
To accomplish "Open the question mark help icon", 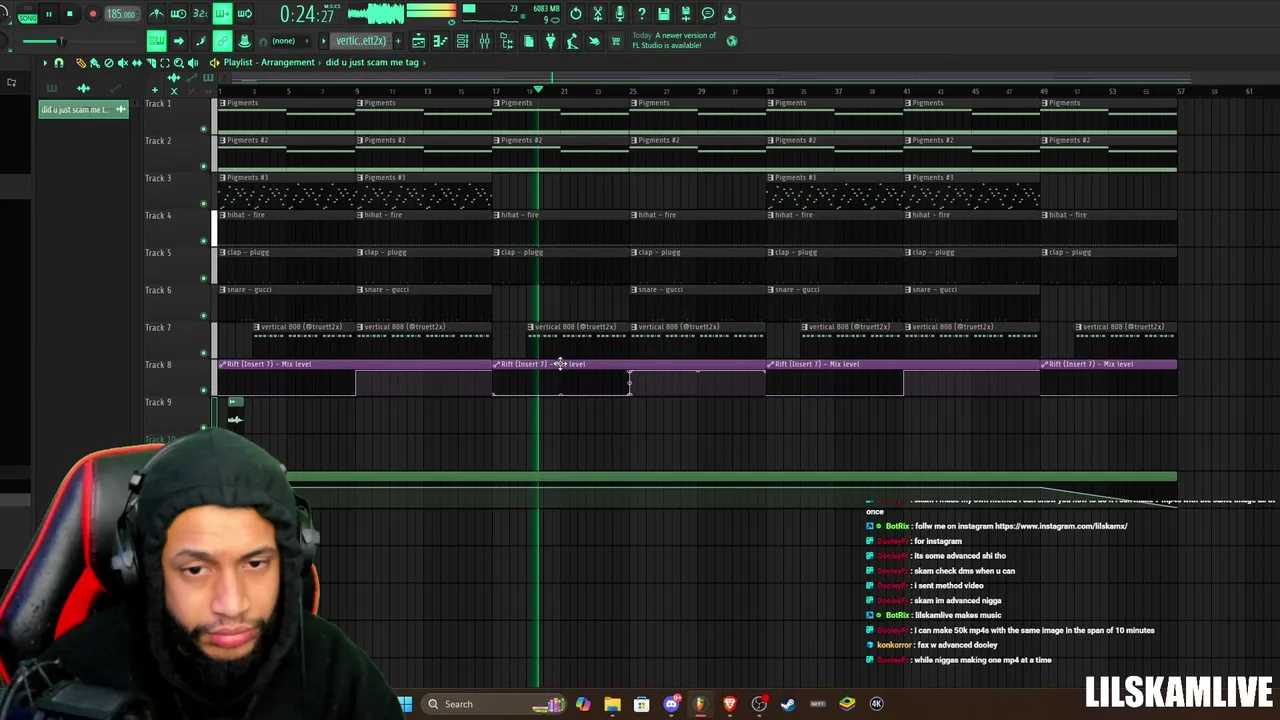I will tap(642, 14).
